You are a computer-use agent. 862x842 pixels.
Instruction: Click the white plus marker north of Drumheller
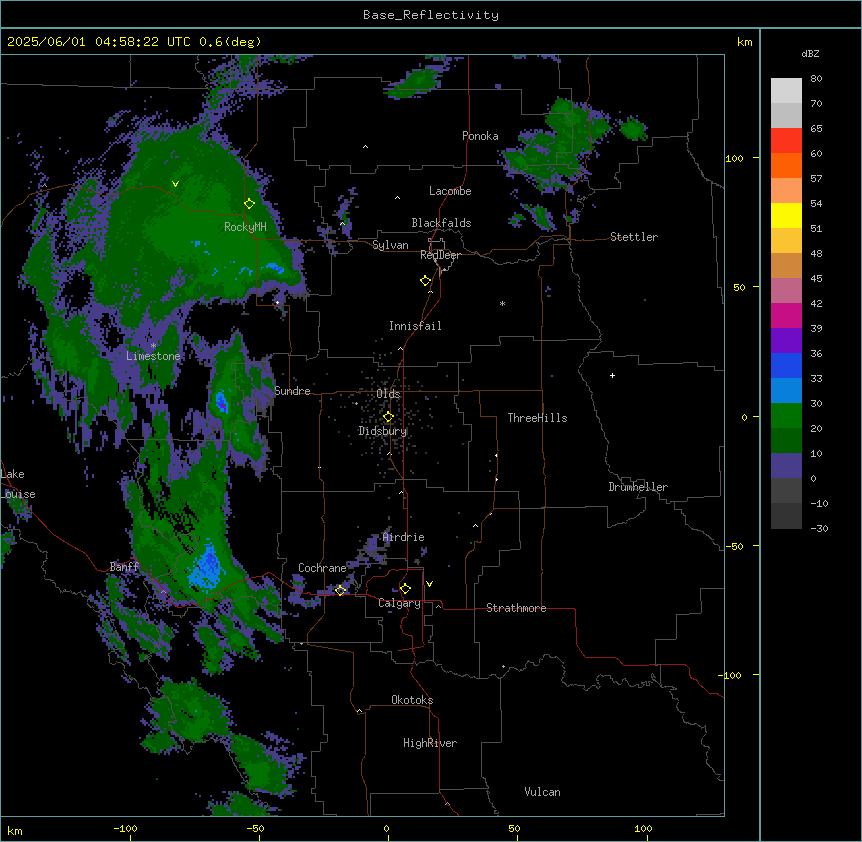[612, 375]
